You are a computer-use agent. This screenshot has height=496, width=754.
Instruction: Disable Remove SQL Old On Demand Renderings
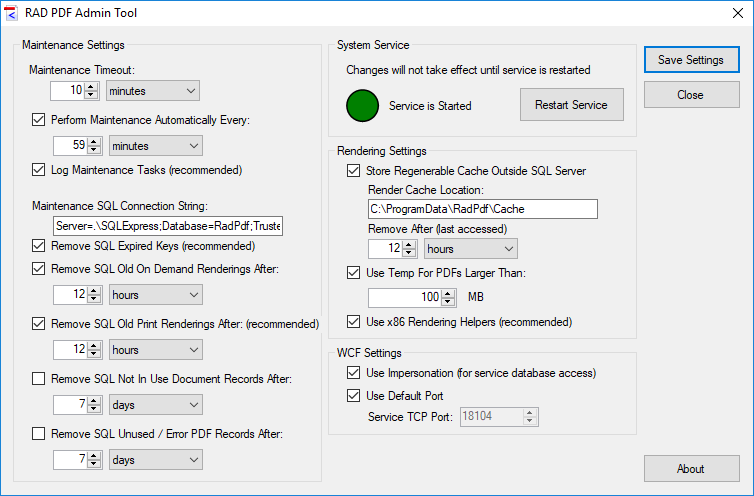(38, 269)
